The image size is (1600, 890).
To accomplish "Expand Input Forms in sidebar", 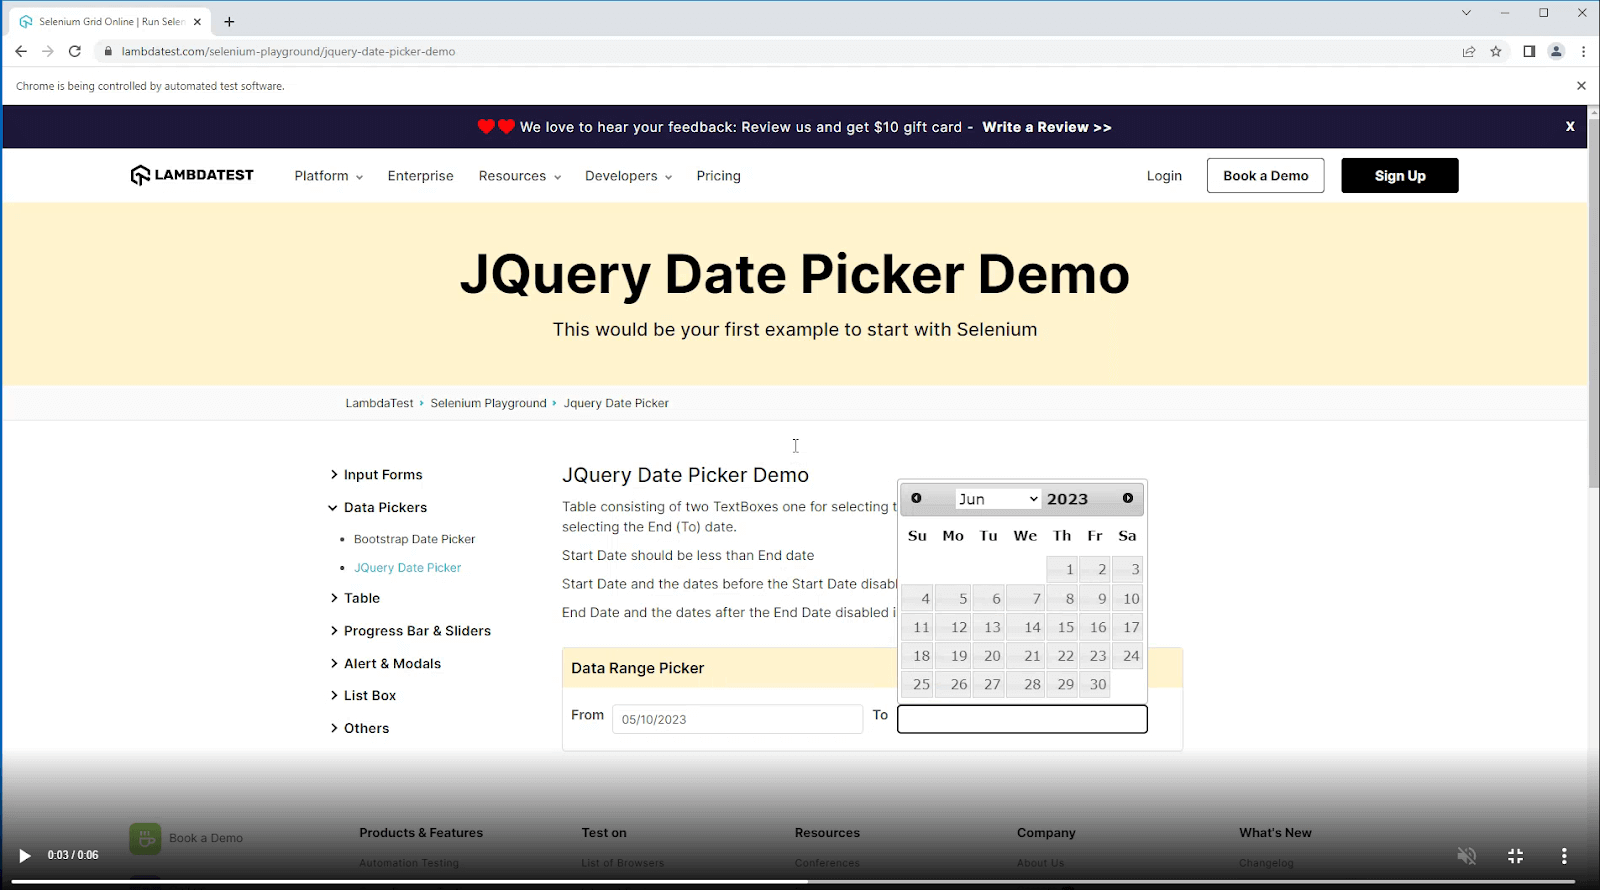I will coord(382,475).
